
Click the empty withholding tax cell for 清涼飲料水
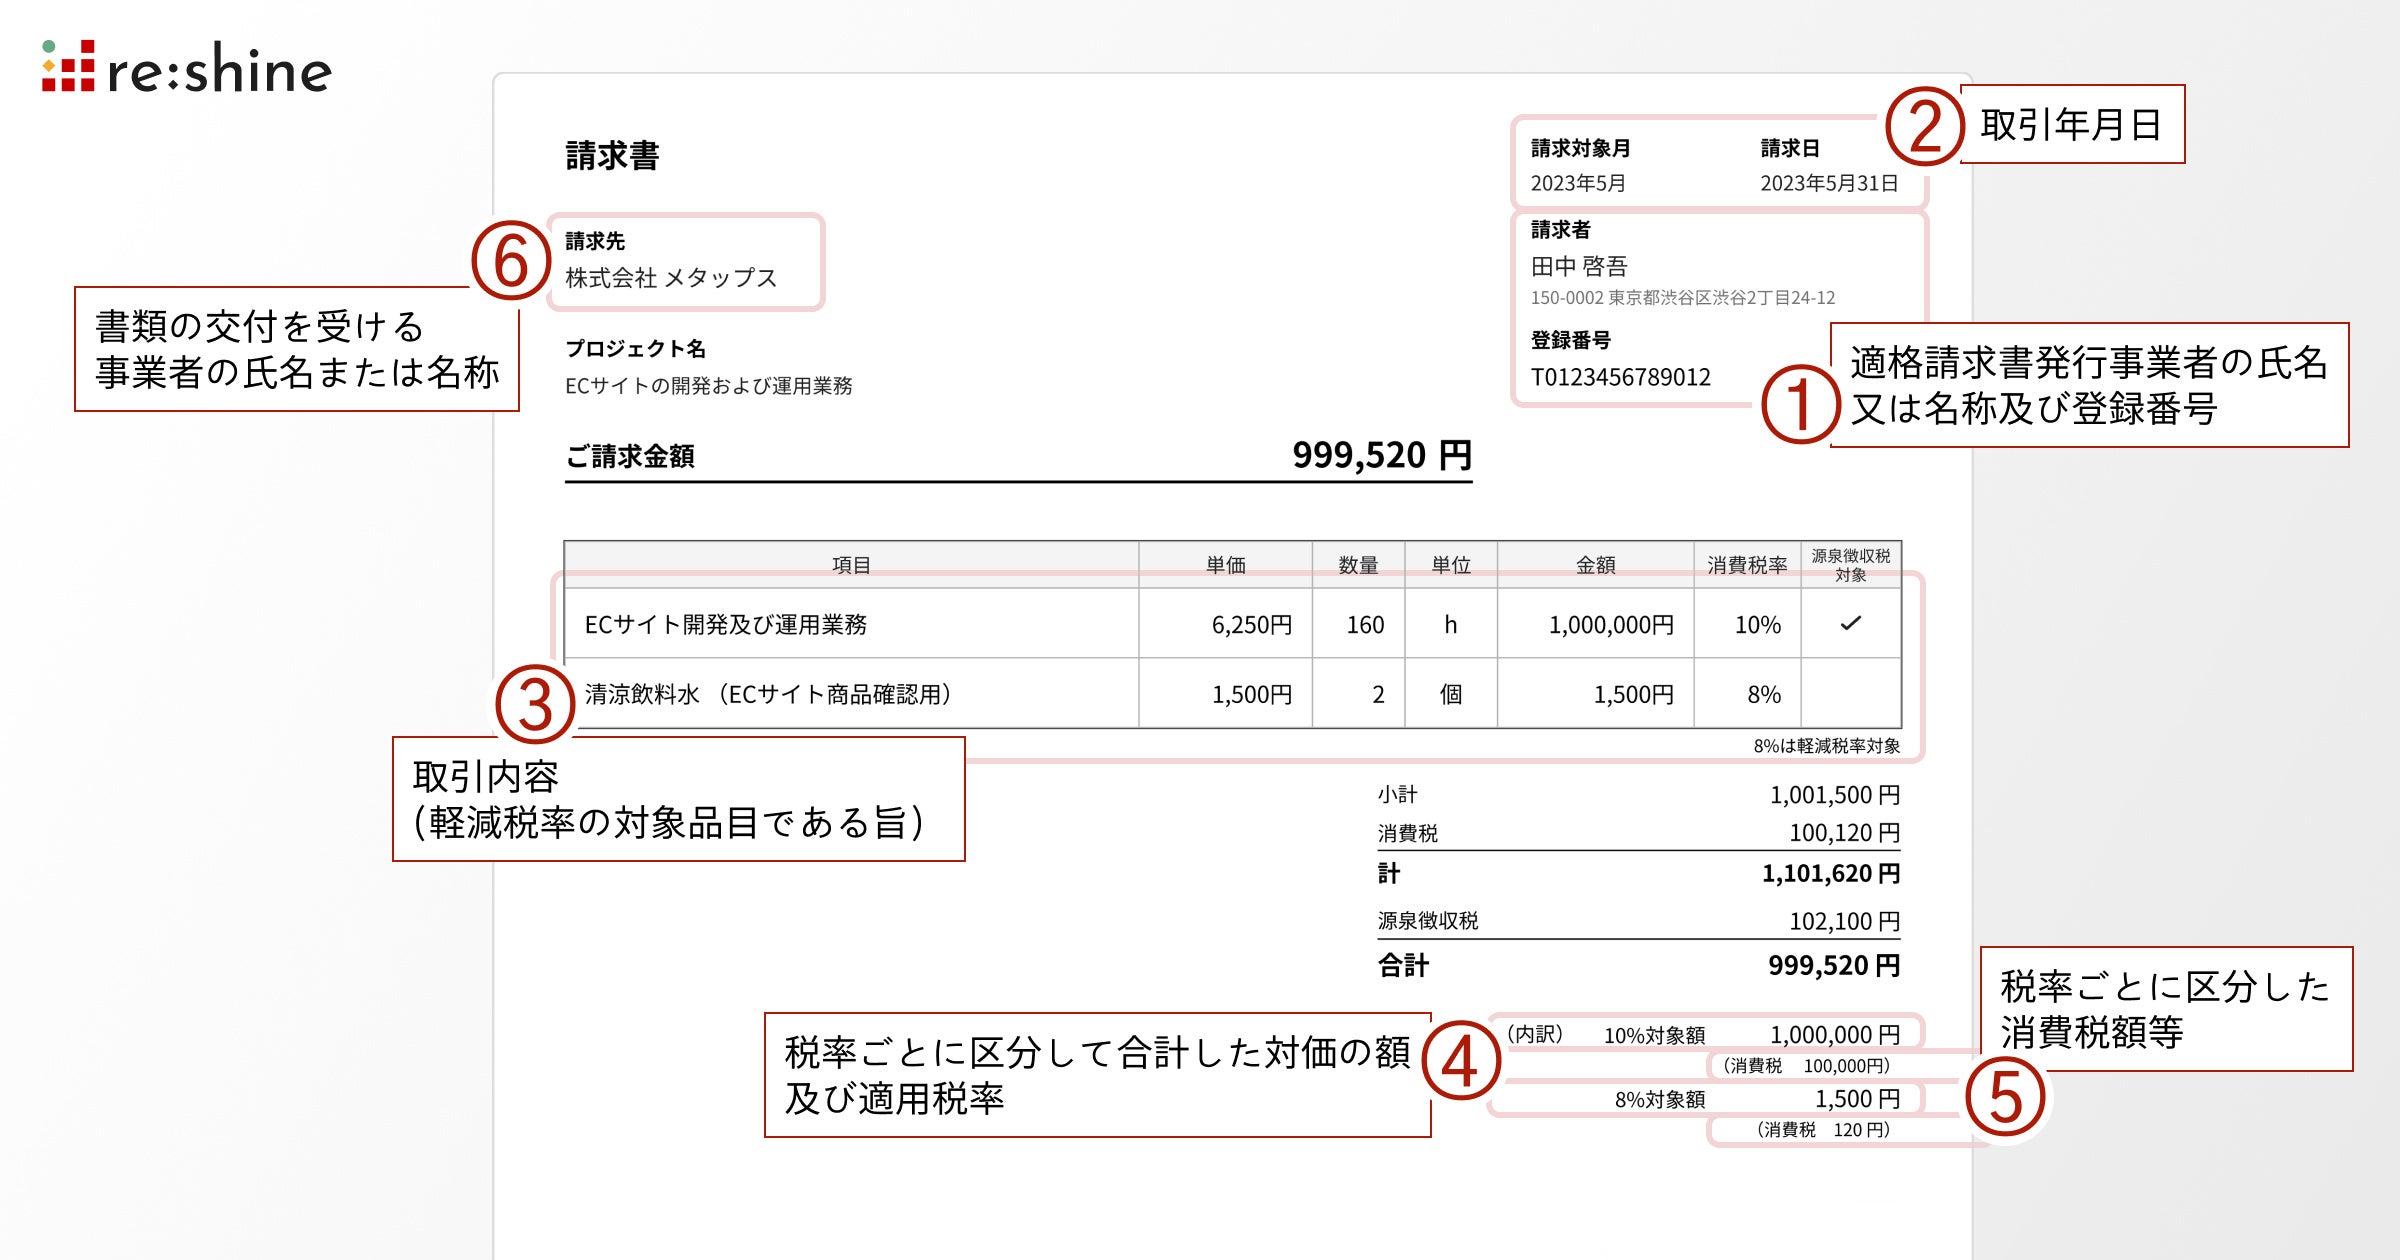pyautogui.click(x=1850, y=694)
